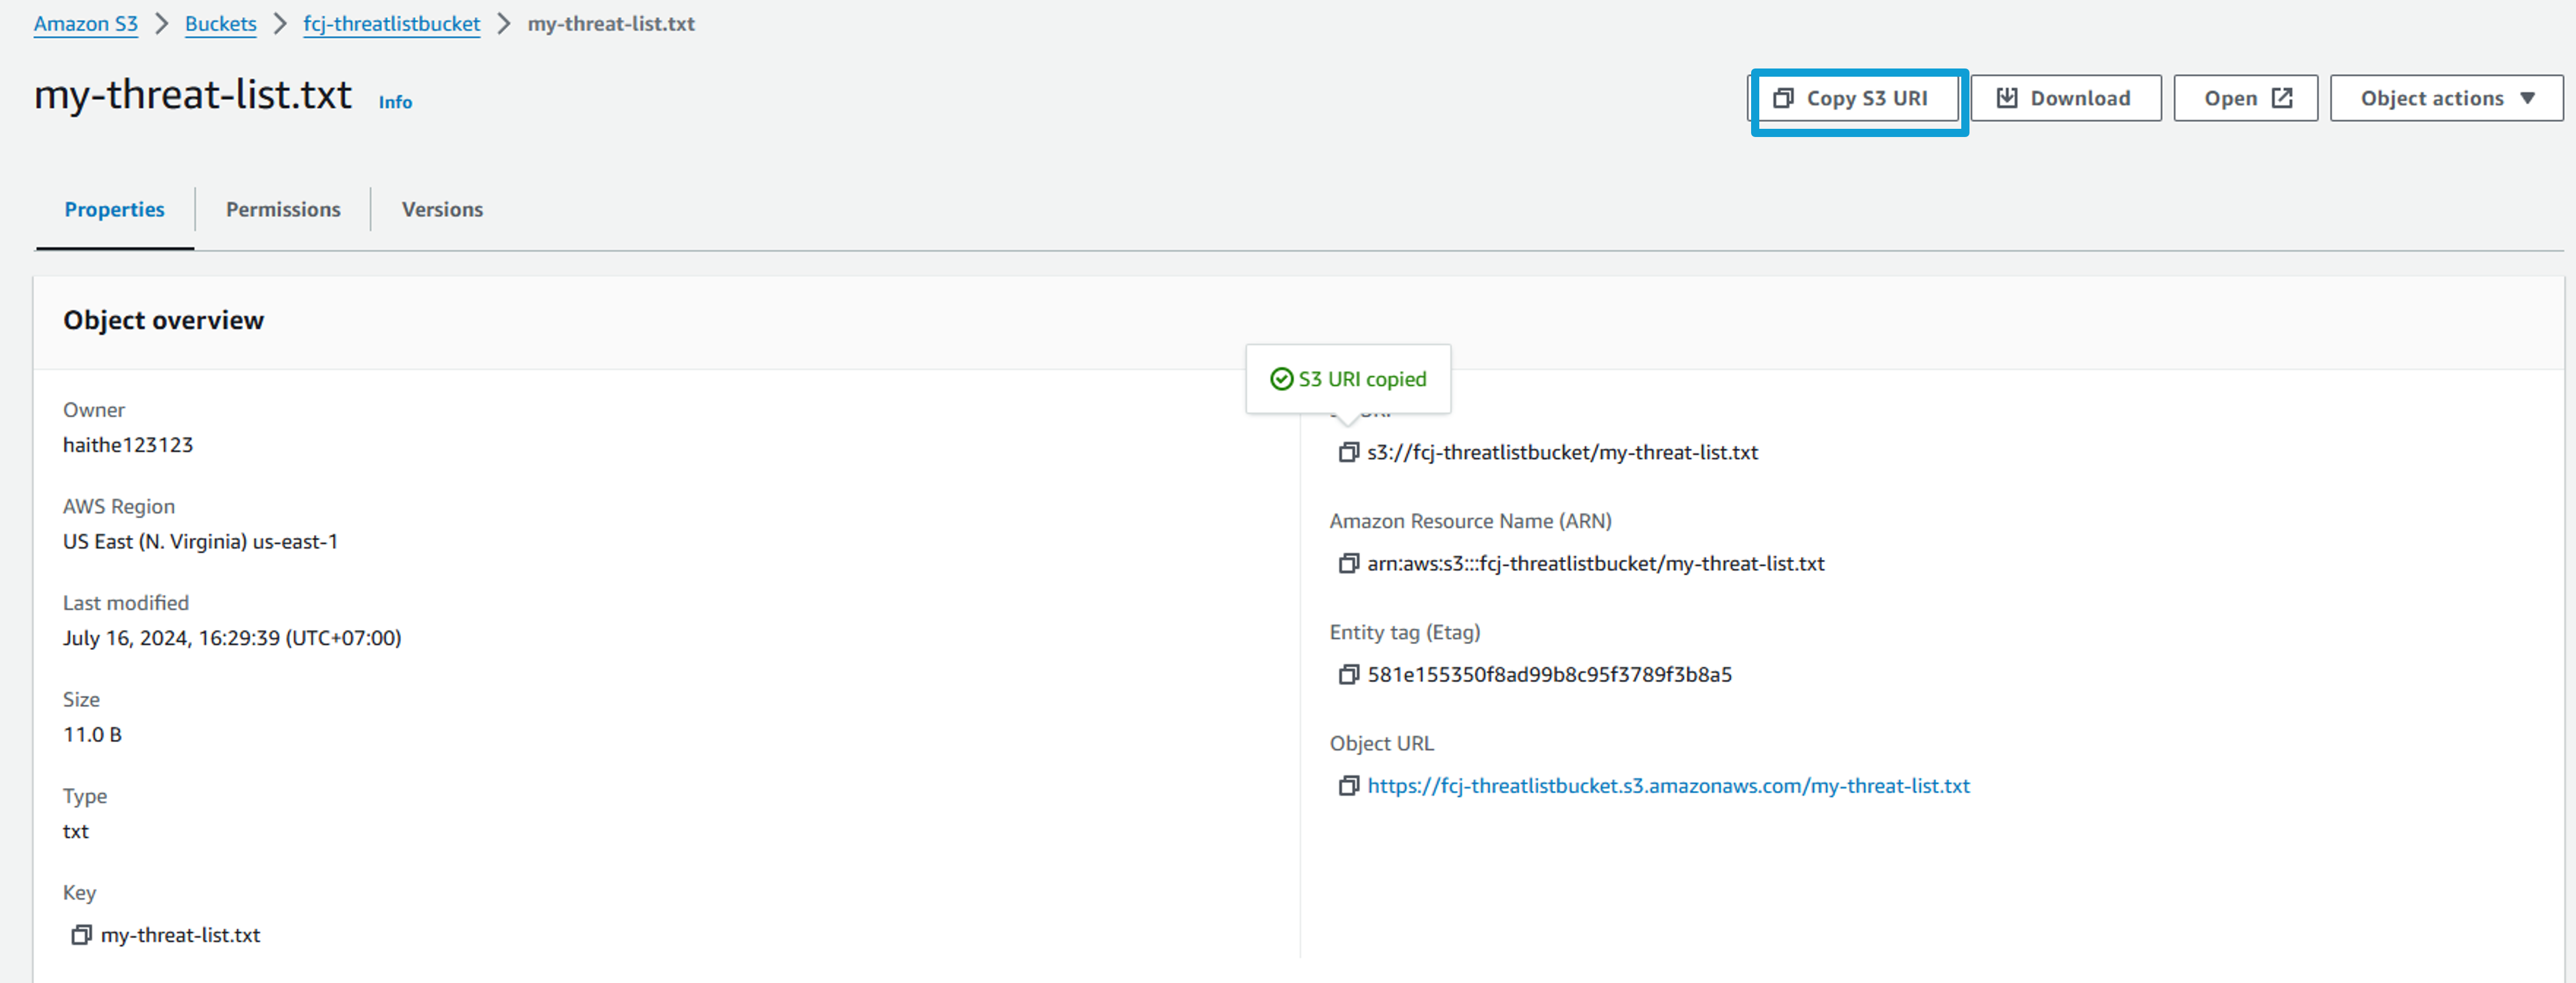Click the Info link beside the title
Viewport: 2576px width, 983px height.
395,102
